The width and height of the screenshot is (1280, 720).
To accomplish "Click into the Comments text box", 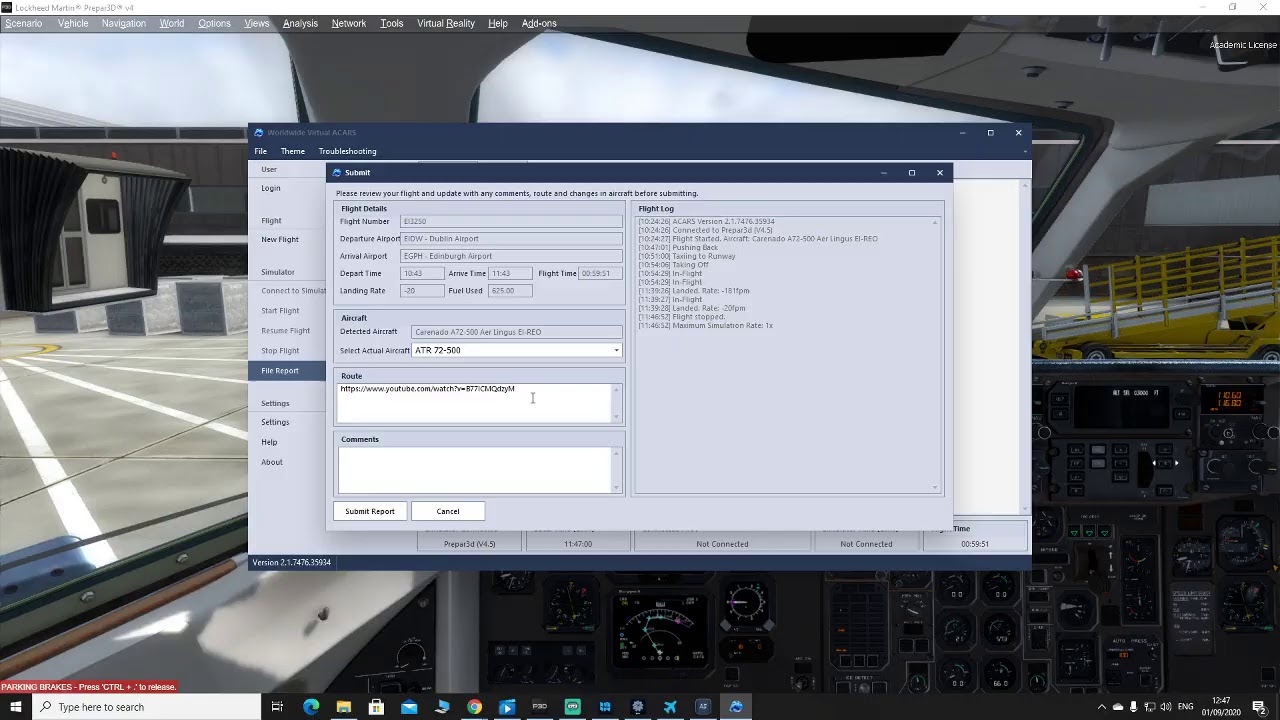I will pyautogui.click(x=474, y=470).
